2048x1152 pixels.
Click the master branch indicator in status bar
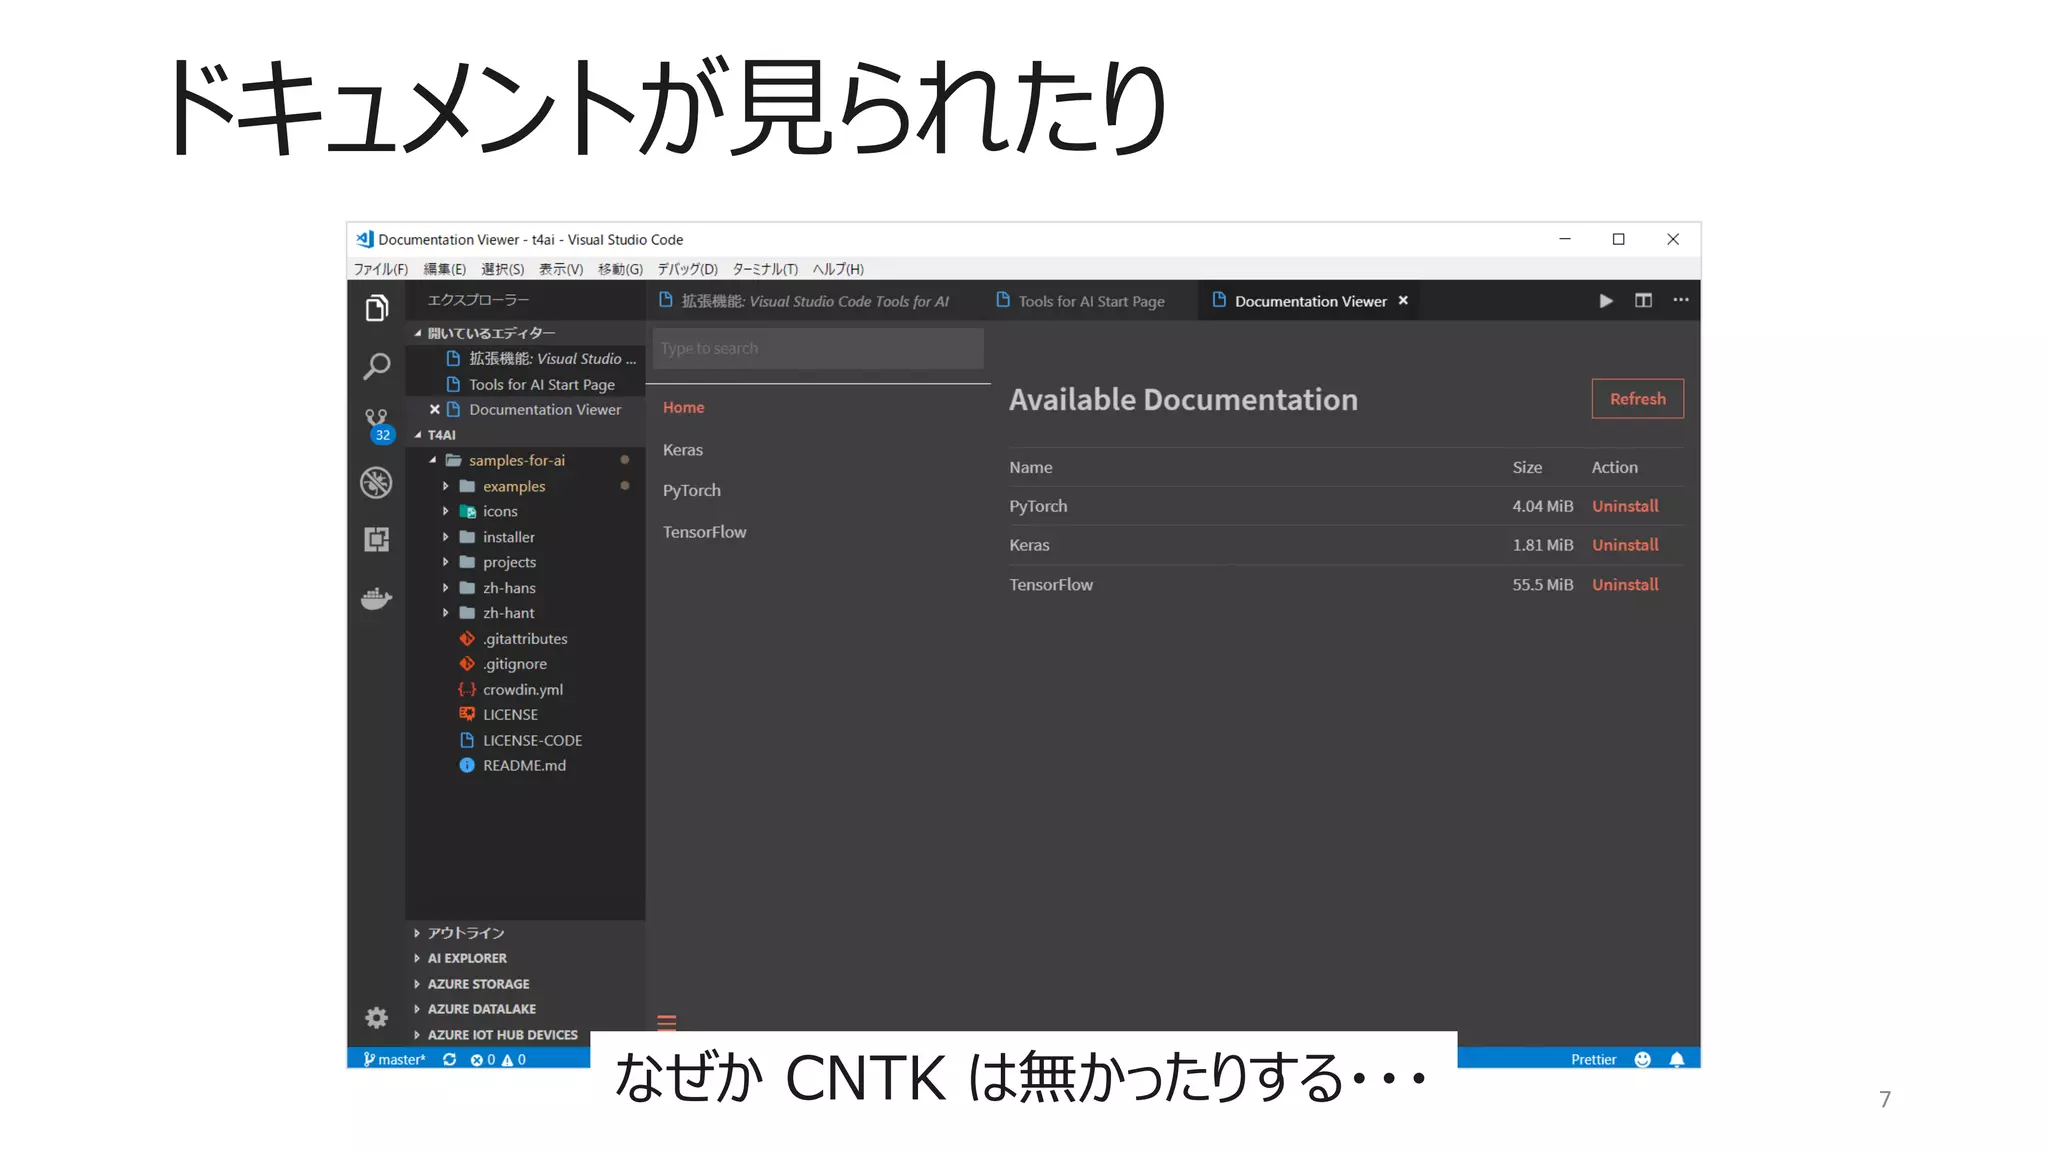tap(395, 1059)
